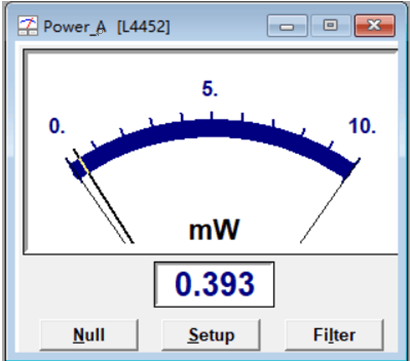Click the Null button

89,335
